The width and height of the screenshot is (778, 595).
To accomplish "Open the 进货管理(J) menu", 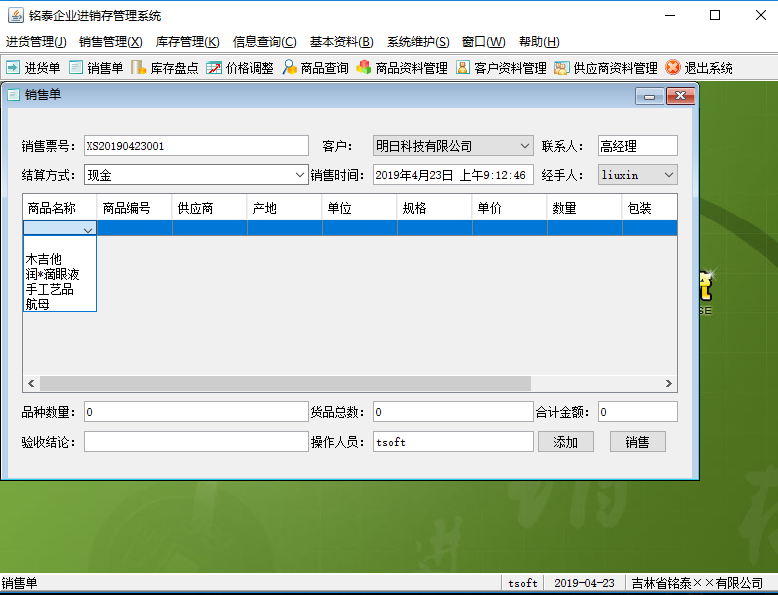I will tap(36, 42).
